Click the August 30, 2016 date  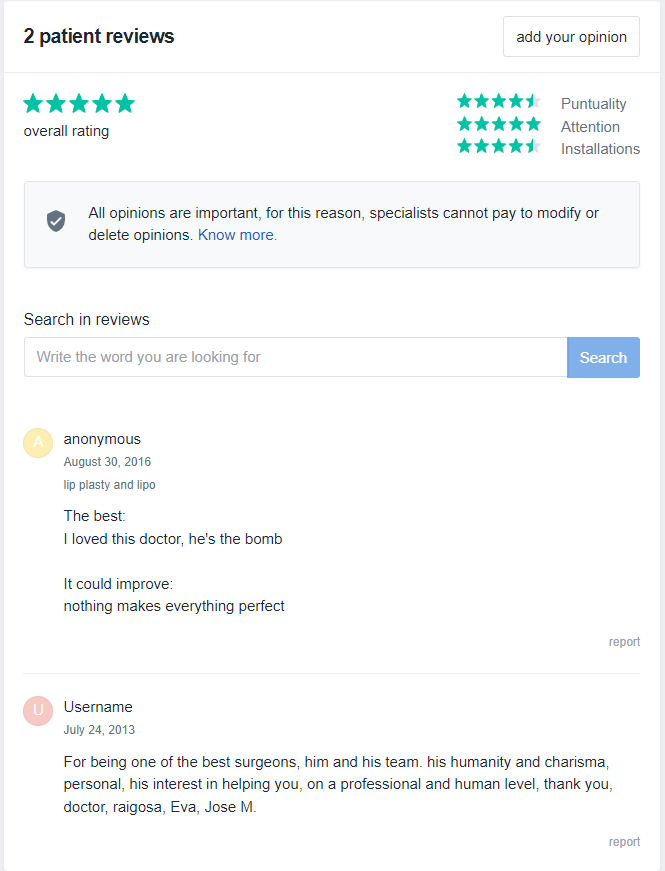(x=107, y=462)
